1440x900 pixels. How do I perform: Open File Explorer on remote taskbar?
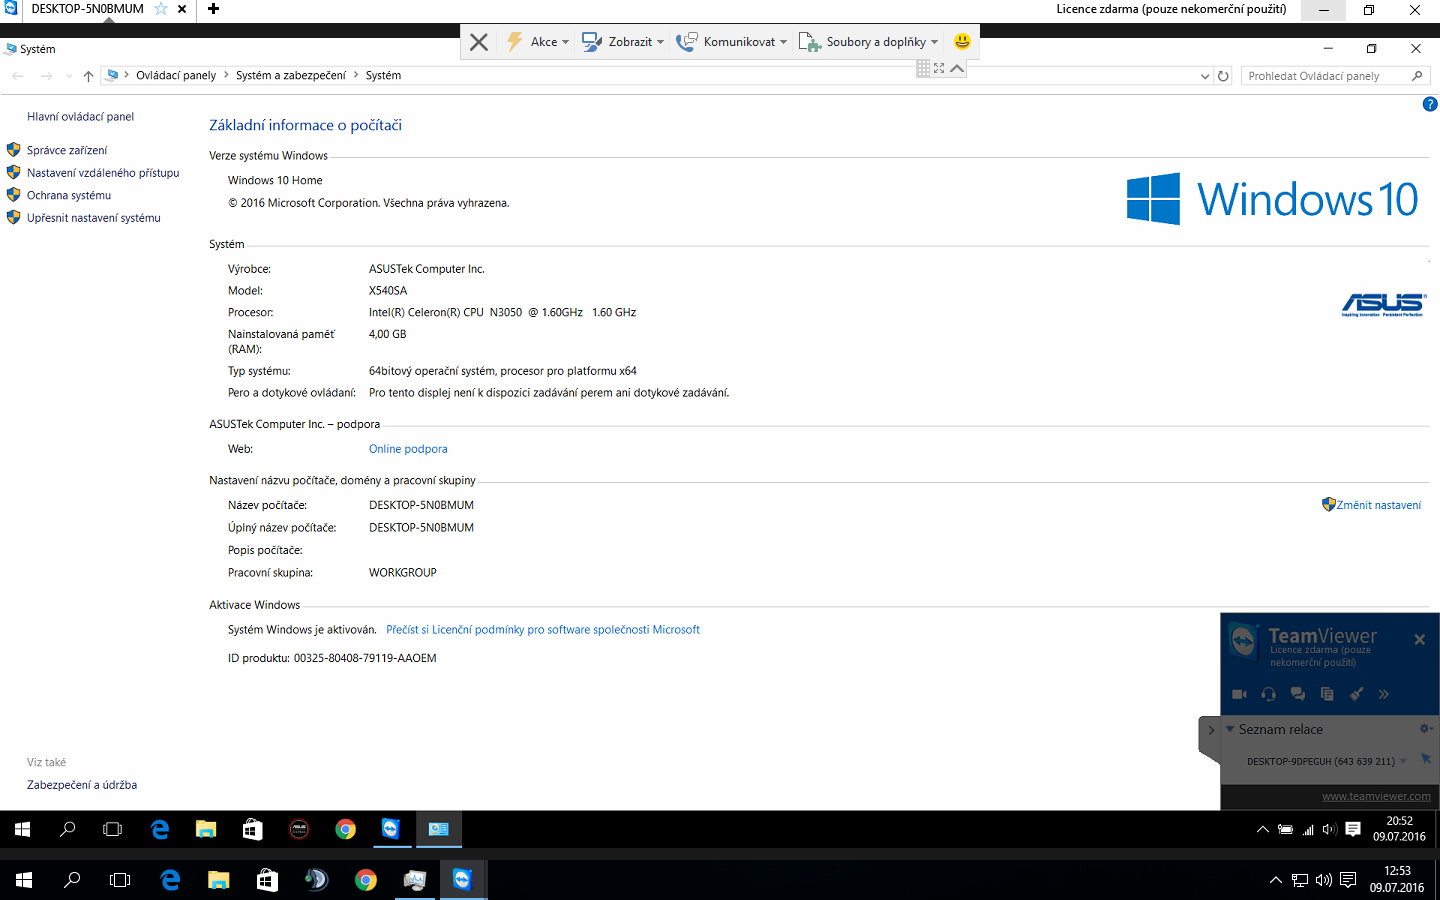(x=206, y=829)
